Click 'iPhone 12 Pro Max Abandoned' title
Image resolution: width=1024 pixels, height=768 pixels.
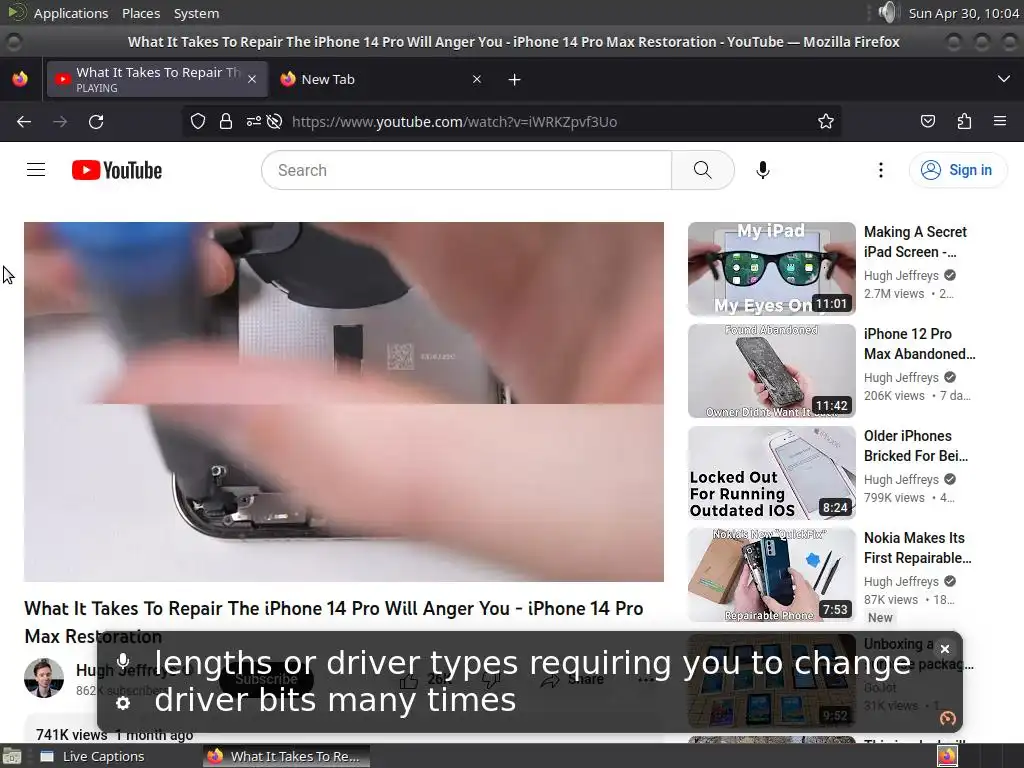(x=920, y=344)
